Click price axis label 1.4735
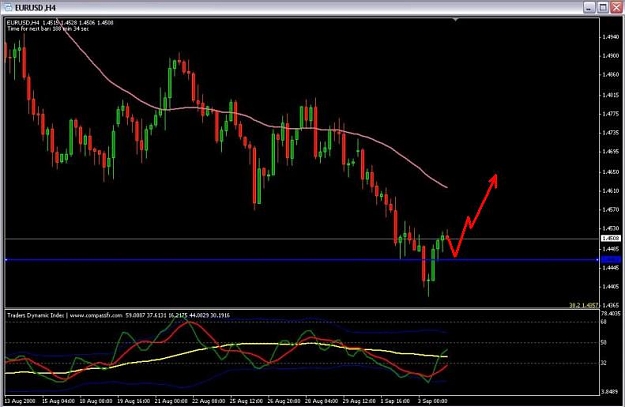This screenshot has height=407, width=625. pyautogui.click(x=611, y=133)
